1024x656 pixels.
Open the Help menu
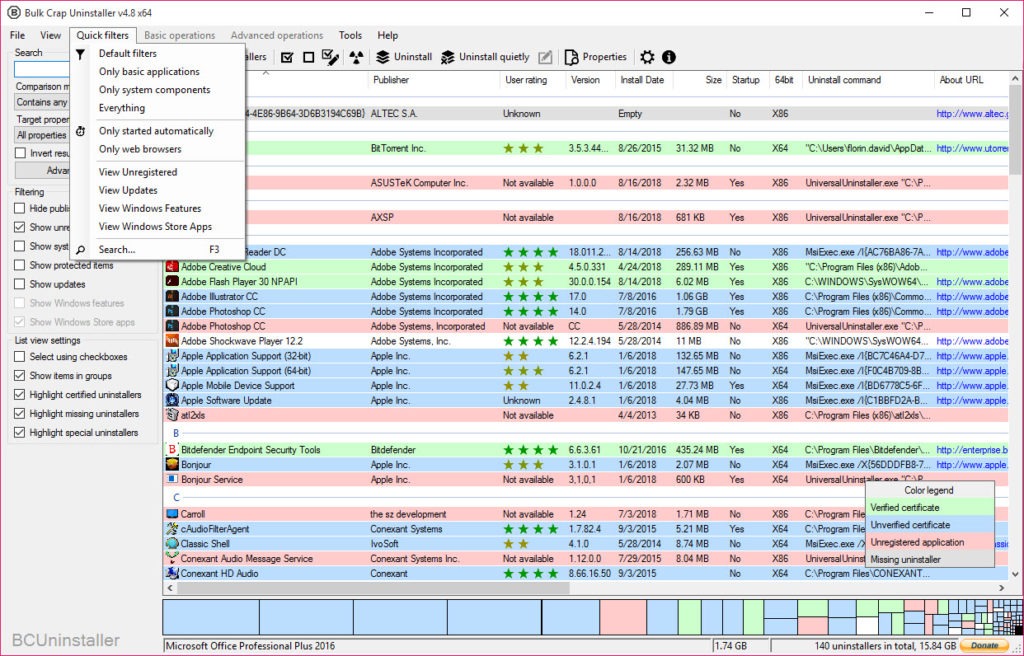(387, 35)
